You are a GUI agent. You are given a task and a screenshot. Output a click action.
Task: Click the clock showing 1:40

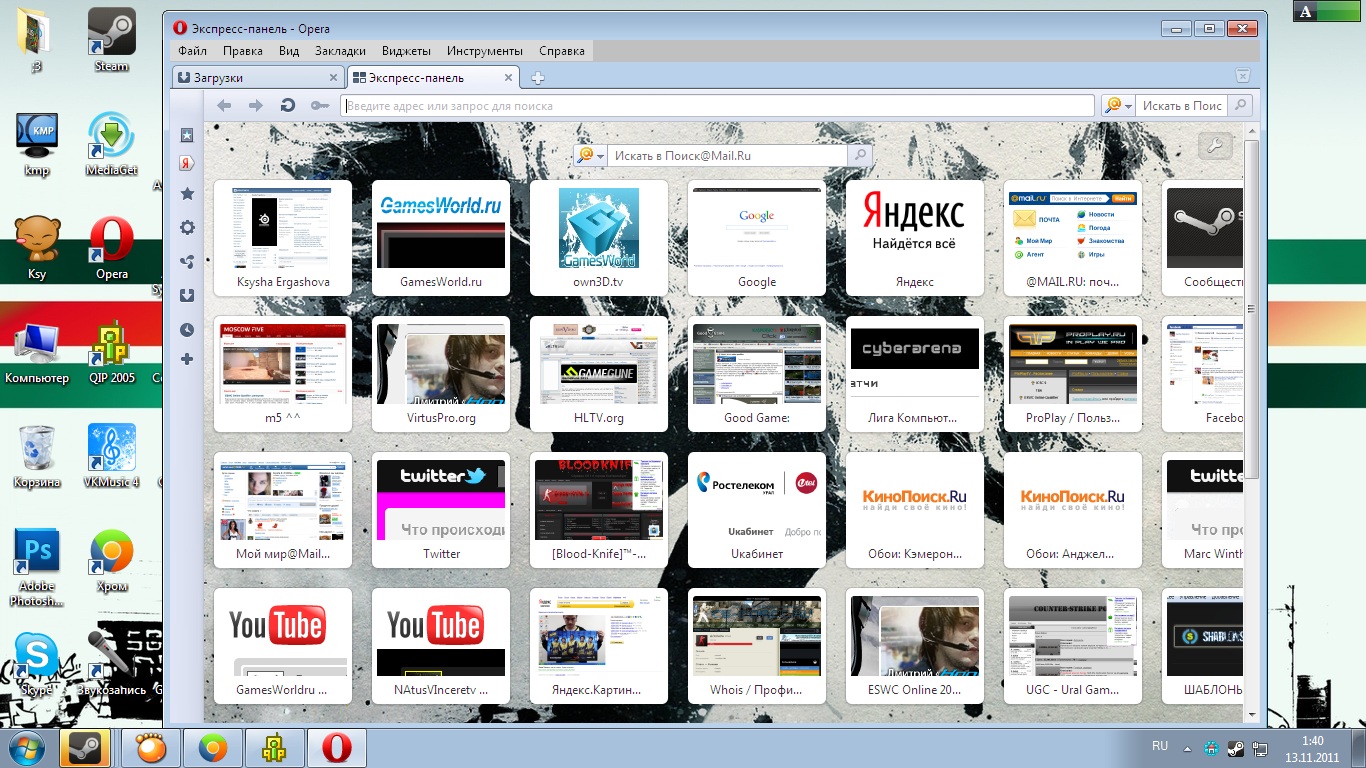click(x=1313, y=741)
